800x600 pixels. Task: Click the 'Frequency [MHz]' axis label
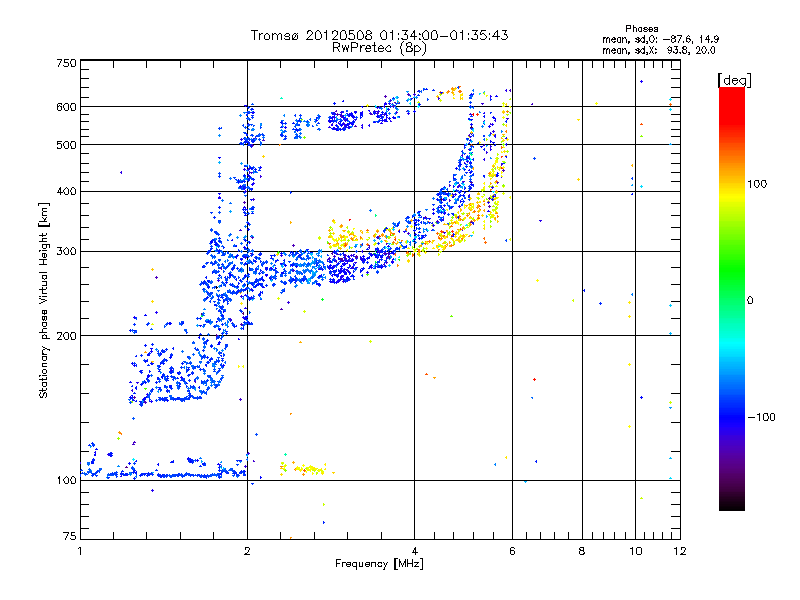379,564
